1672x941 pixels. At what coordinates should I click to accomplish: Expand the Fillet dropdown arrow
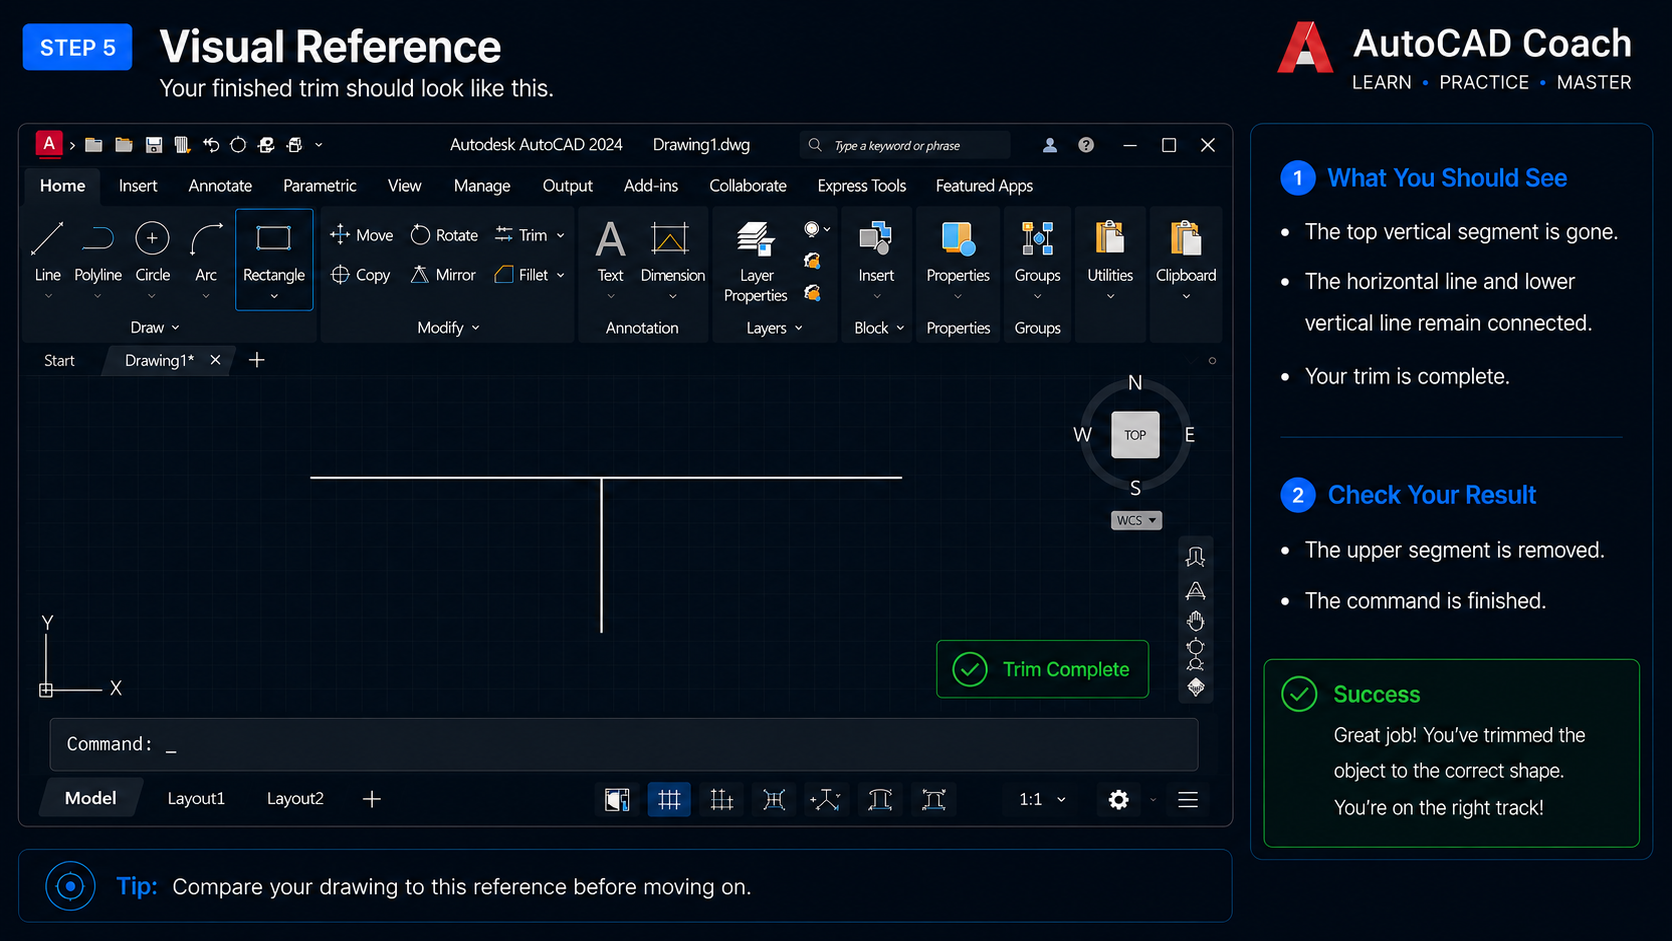tap(561, 275)
